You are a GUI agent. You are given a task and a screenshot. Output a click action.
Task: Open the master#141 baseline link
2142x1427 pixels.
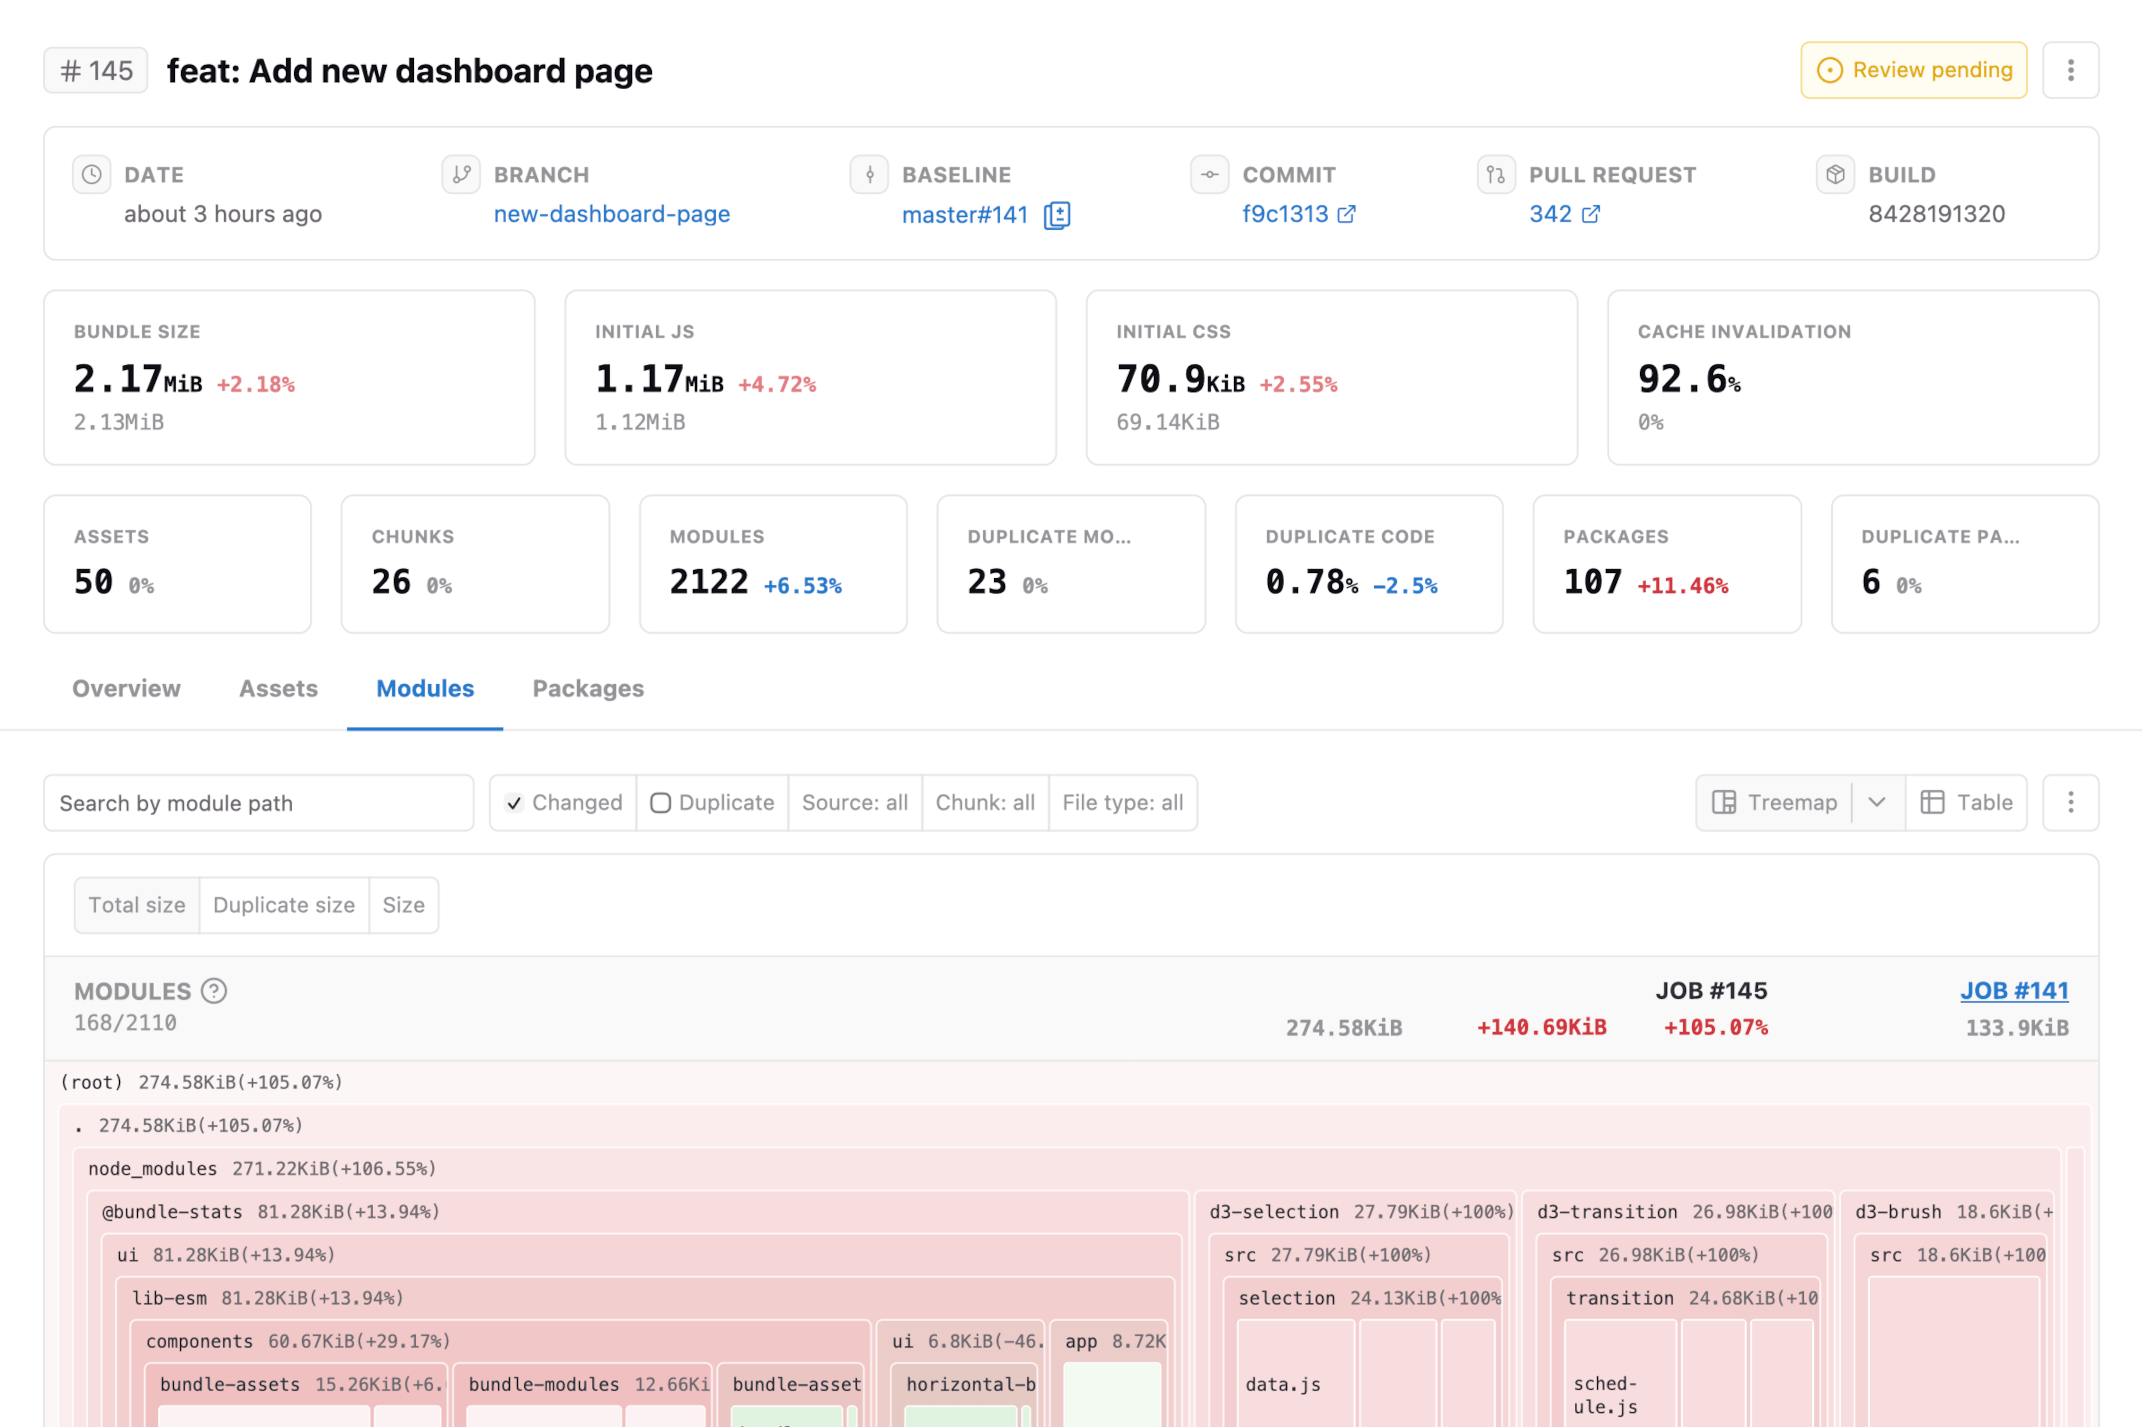(965, 215)
